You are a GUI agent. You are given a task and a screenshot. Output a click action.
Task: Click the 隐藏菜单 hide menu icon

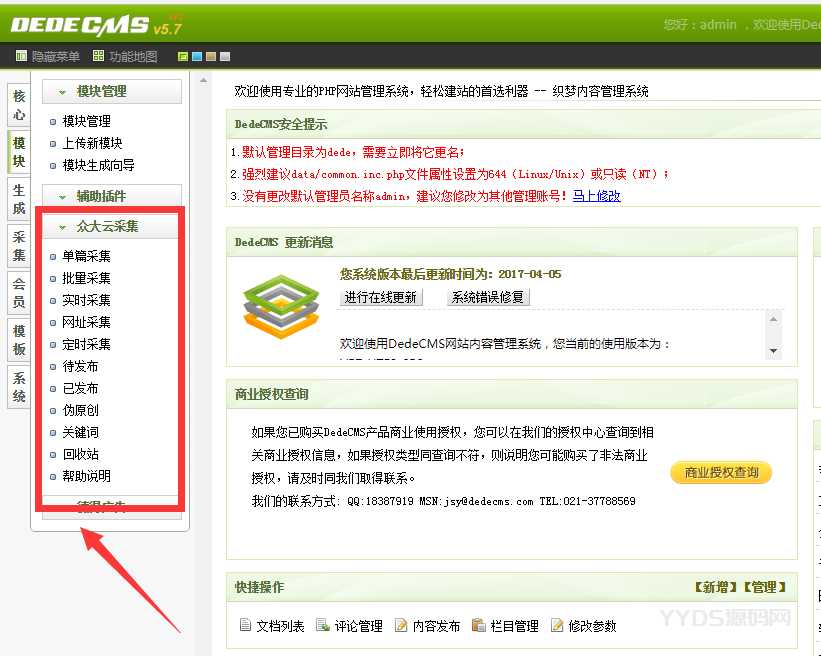click(x=22, y=56)
